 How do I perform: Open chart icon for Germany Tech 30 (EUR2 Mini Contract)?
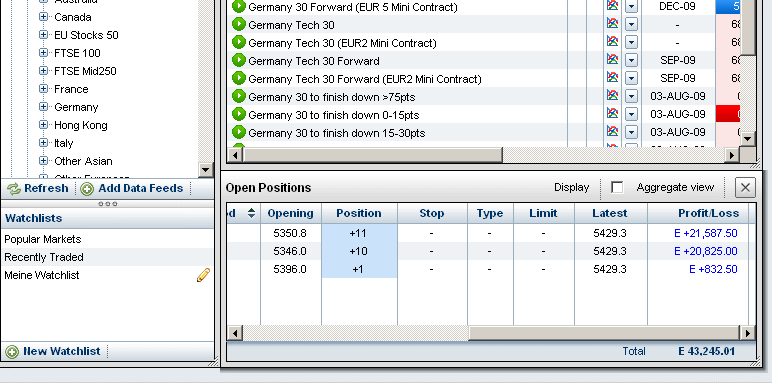tap(612, 41)
